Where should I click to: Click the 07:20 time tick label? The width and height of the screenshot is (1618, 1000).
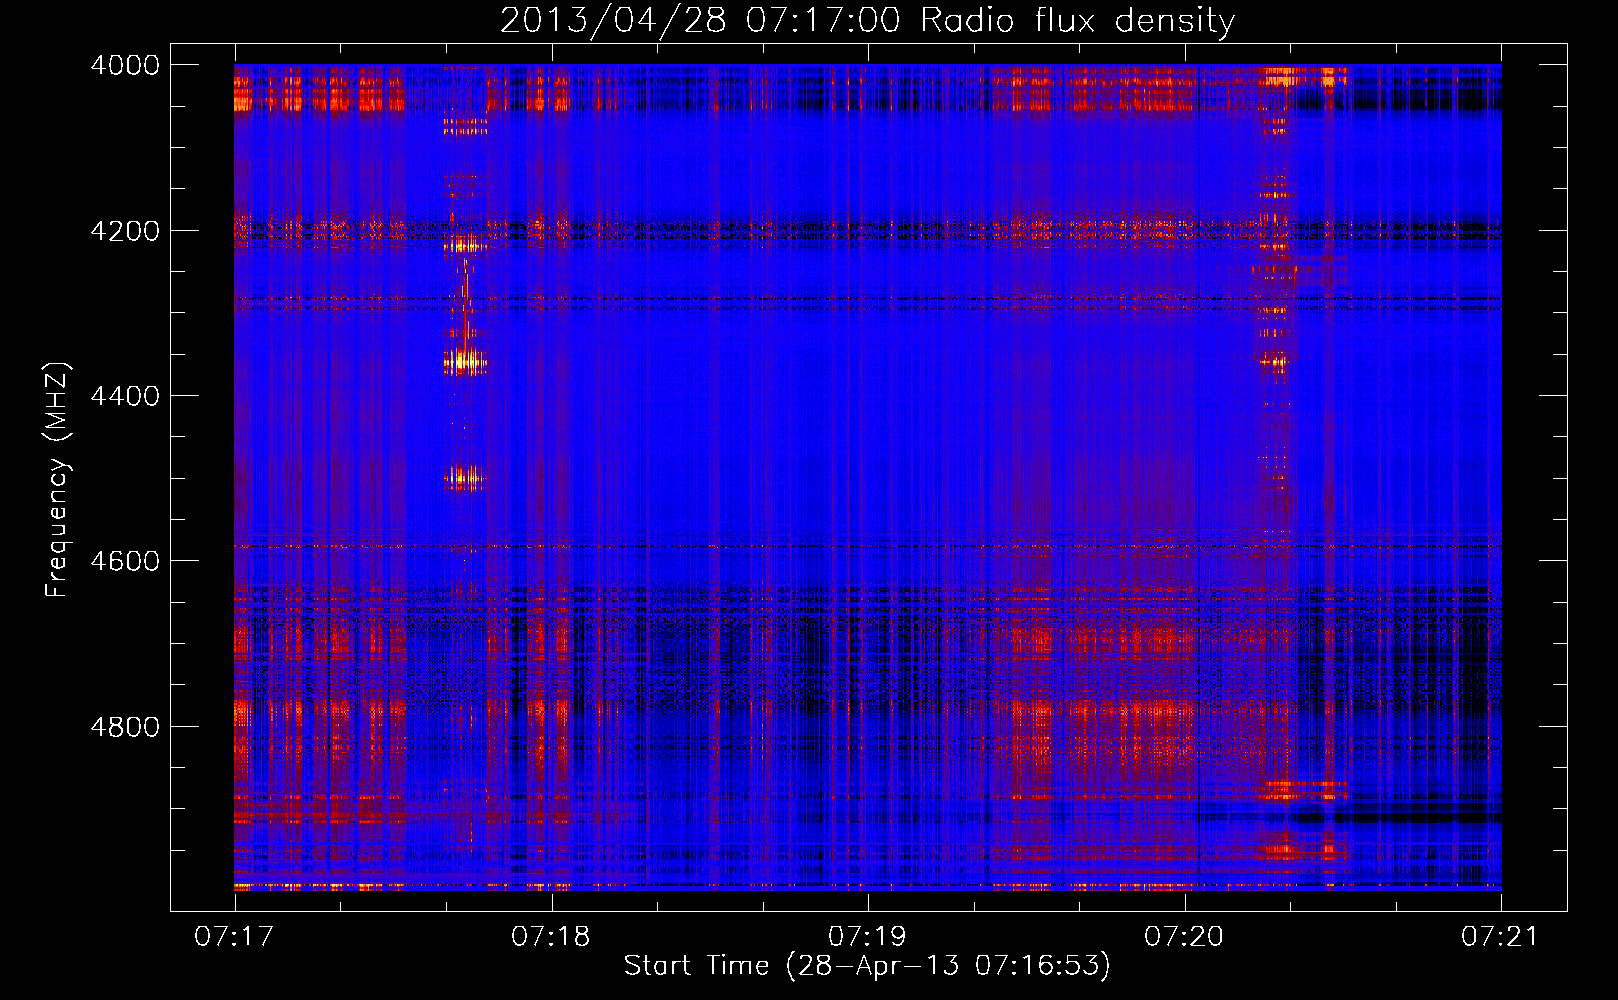[x=1184, y=937]
